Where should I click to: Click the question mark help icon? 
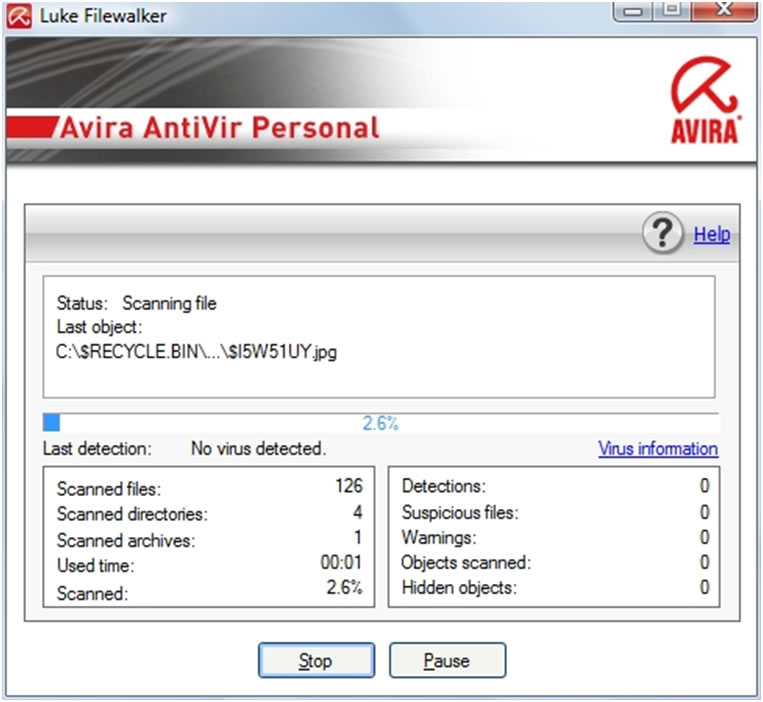click(663, 233)
